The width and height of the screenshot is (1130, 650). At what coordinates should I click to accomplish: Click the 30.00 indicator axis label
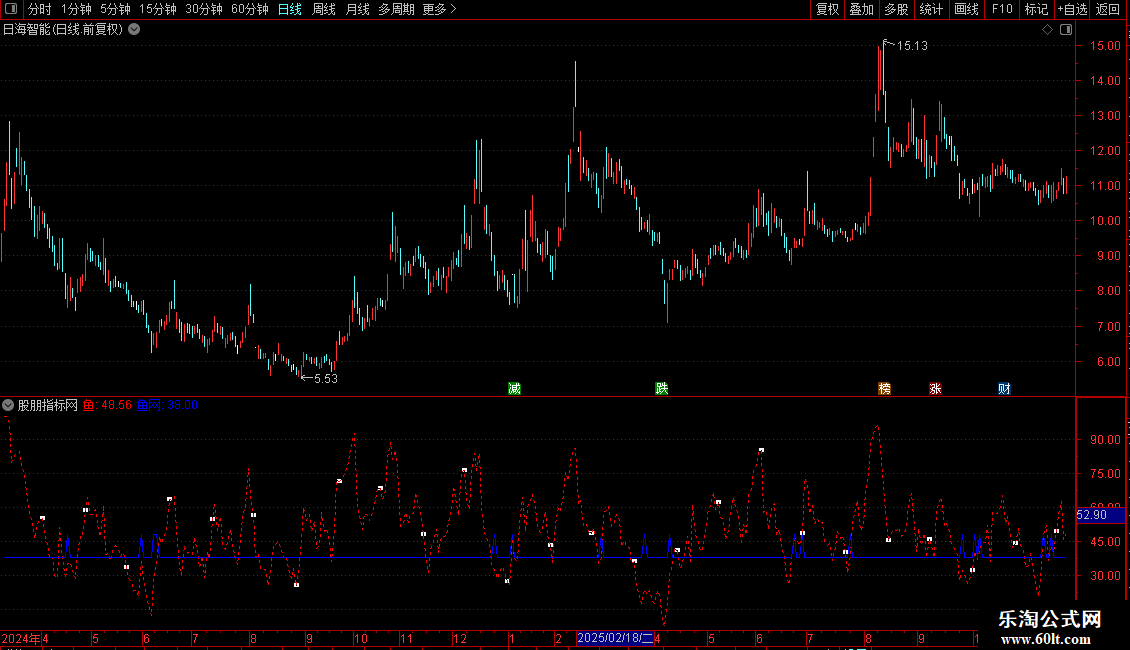1105,575
